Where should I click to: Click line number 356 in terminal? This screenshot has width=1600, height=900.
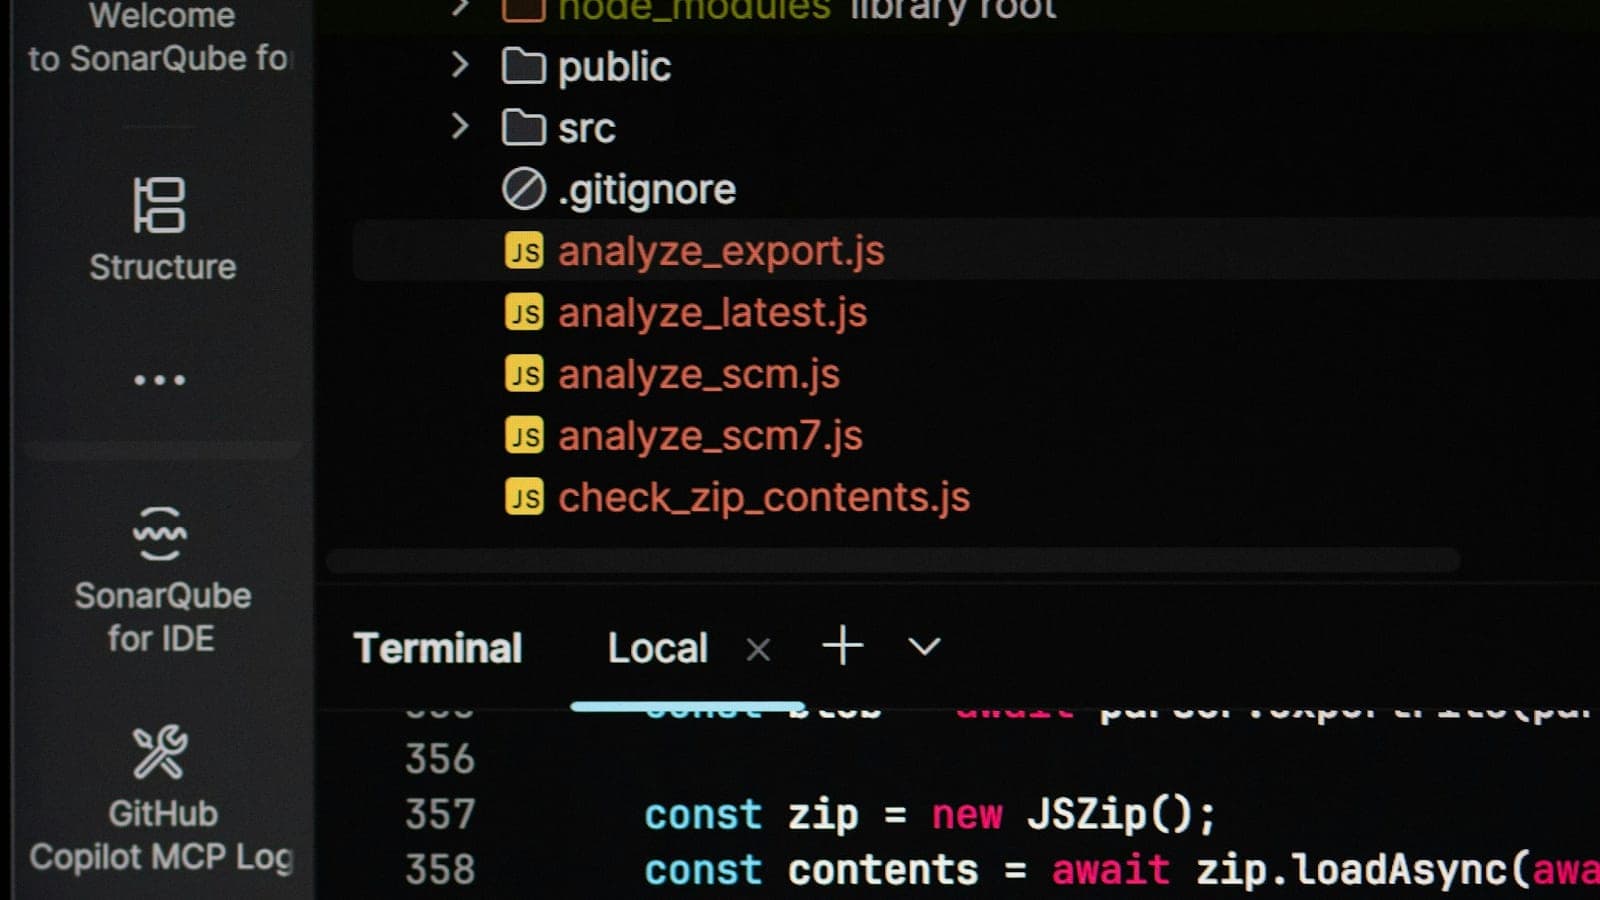coord(440,759)
